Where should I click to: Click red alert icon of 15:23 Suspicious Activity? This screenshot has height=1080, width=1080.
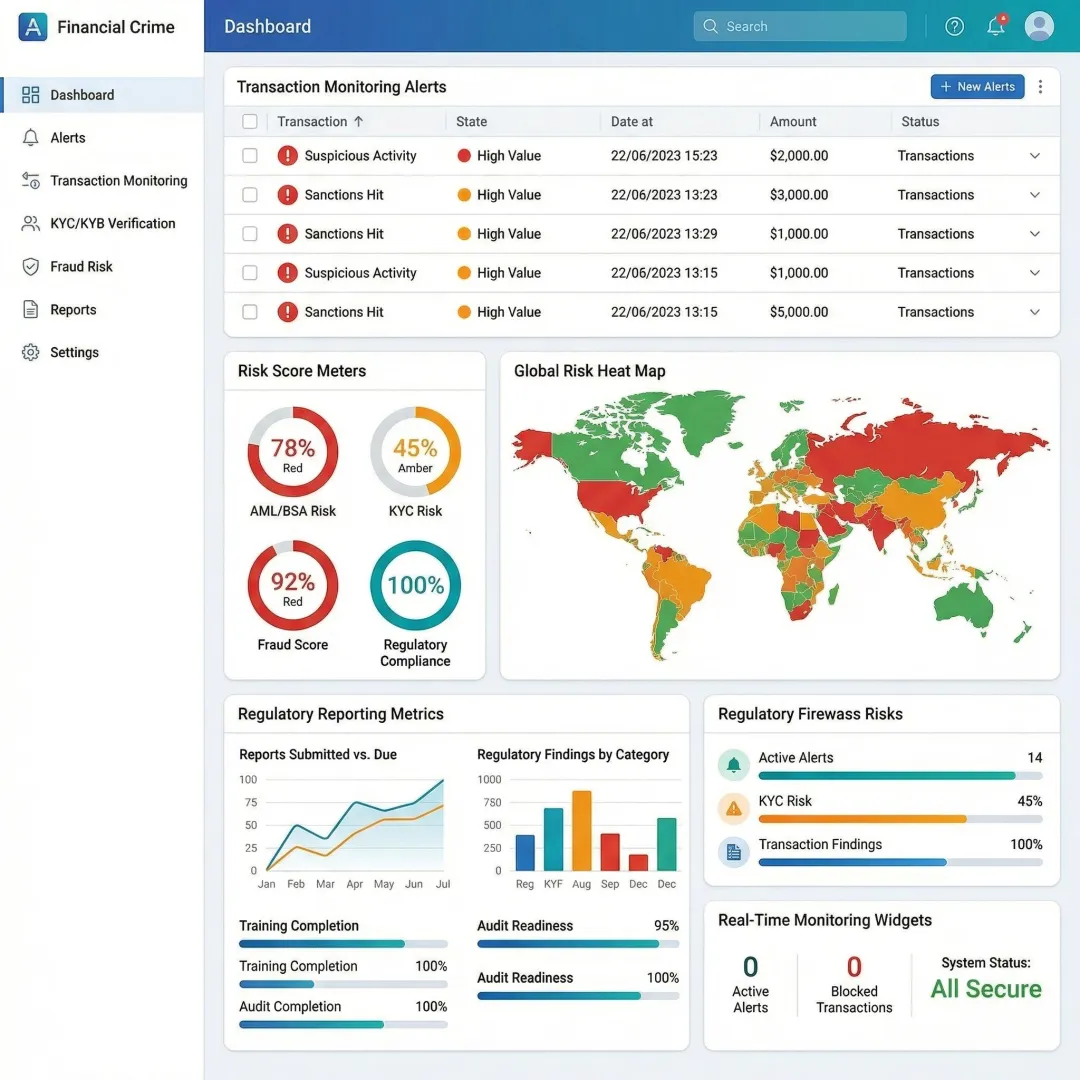point(287,156)
